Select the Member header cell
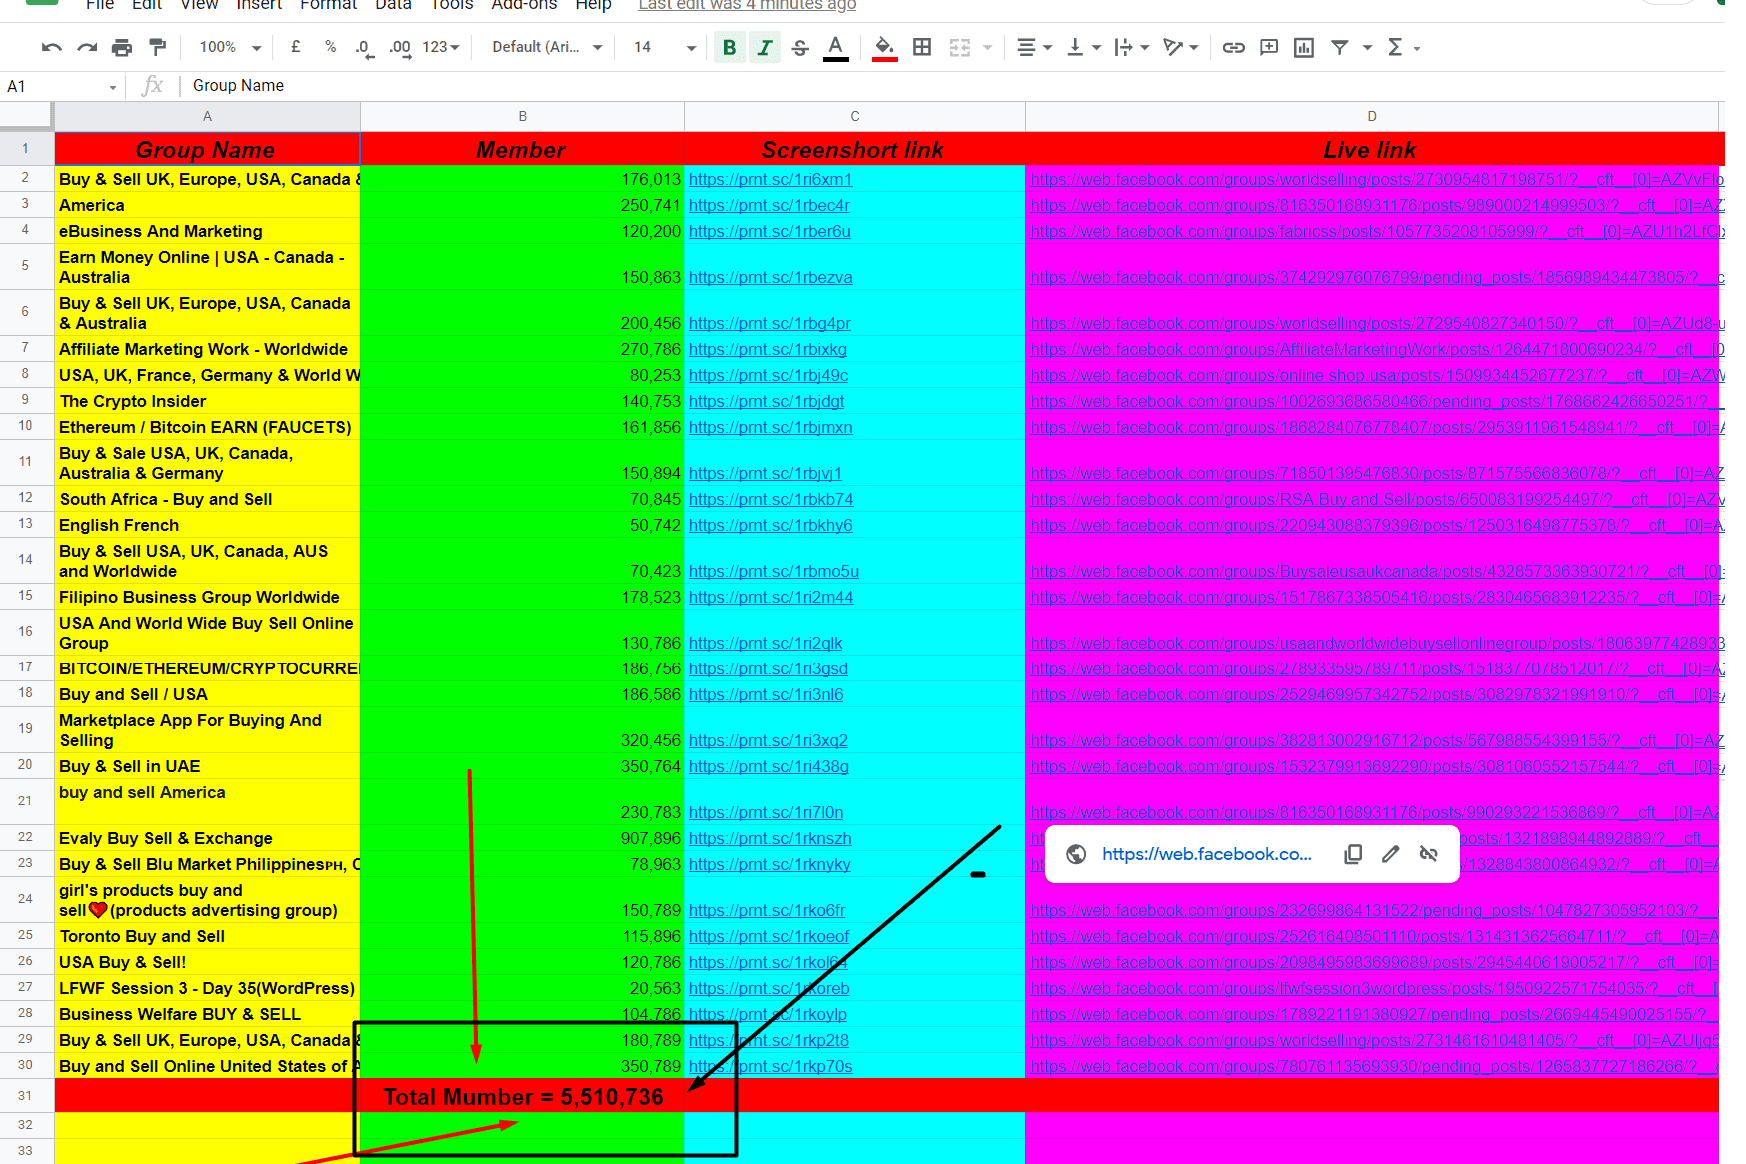Screen dimensions: 1746x1164 tap(522, 149)
